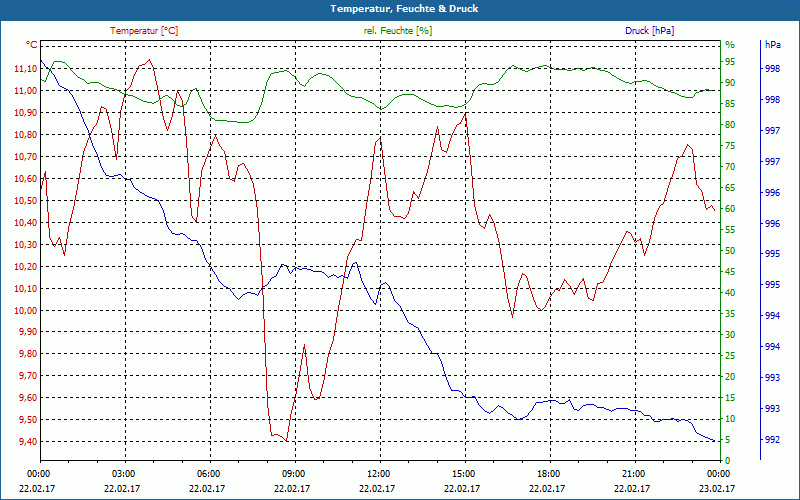This screenshot has width=800, height=500.
Task: Click the green humidity axis value "40"
Action: [730, 292]
